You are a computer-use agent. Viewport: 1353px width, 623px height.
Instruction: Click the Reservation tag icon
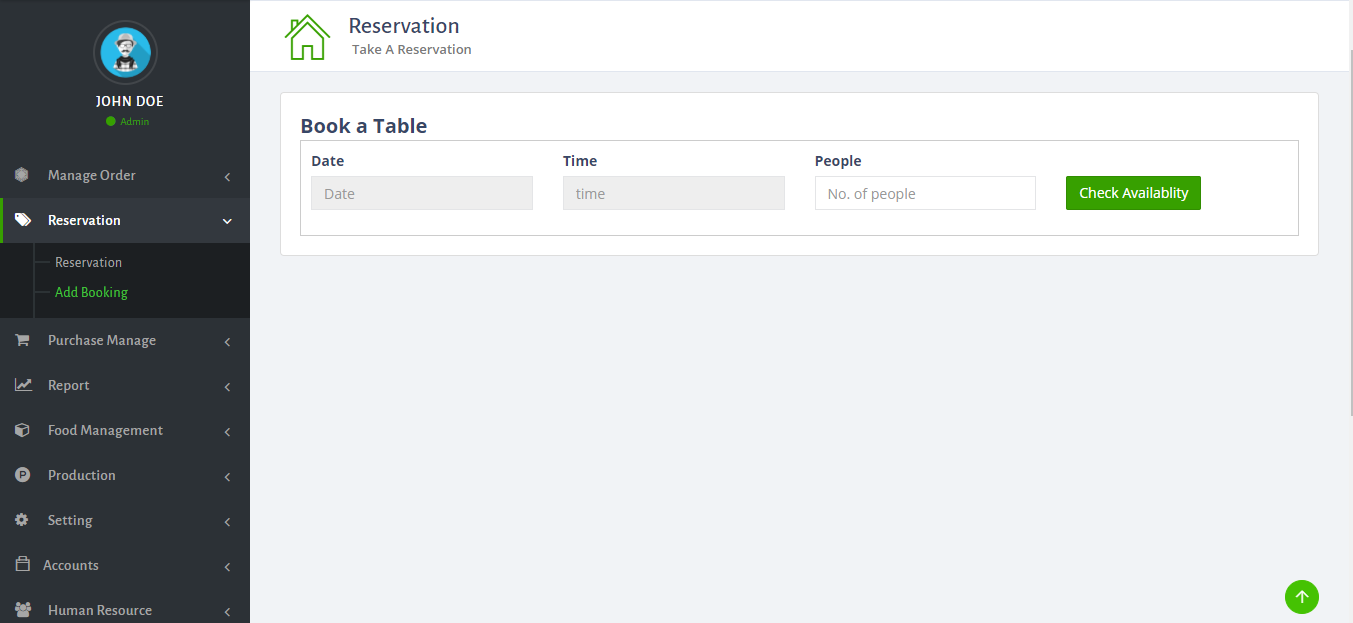tap(22, 220)
